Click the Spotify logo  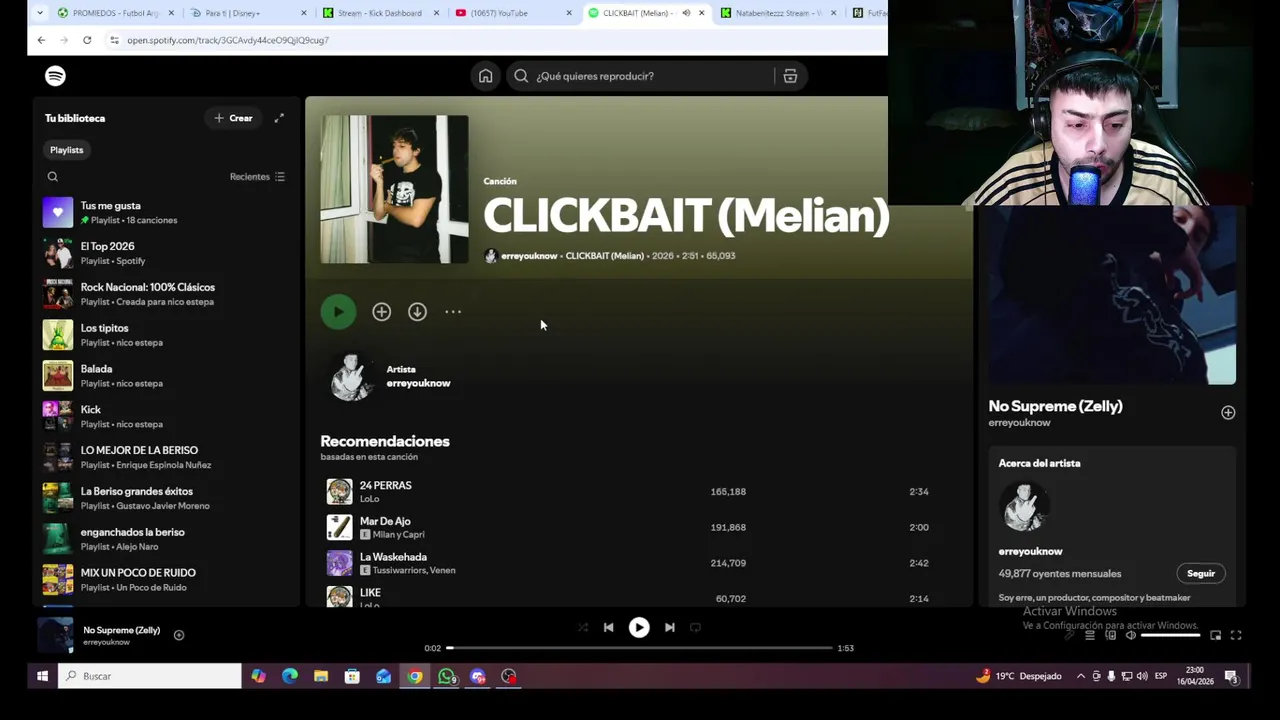(x=55, y=76)
